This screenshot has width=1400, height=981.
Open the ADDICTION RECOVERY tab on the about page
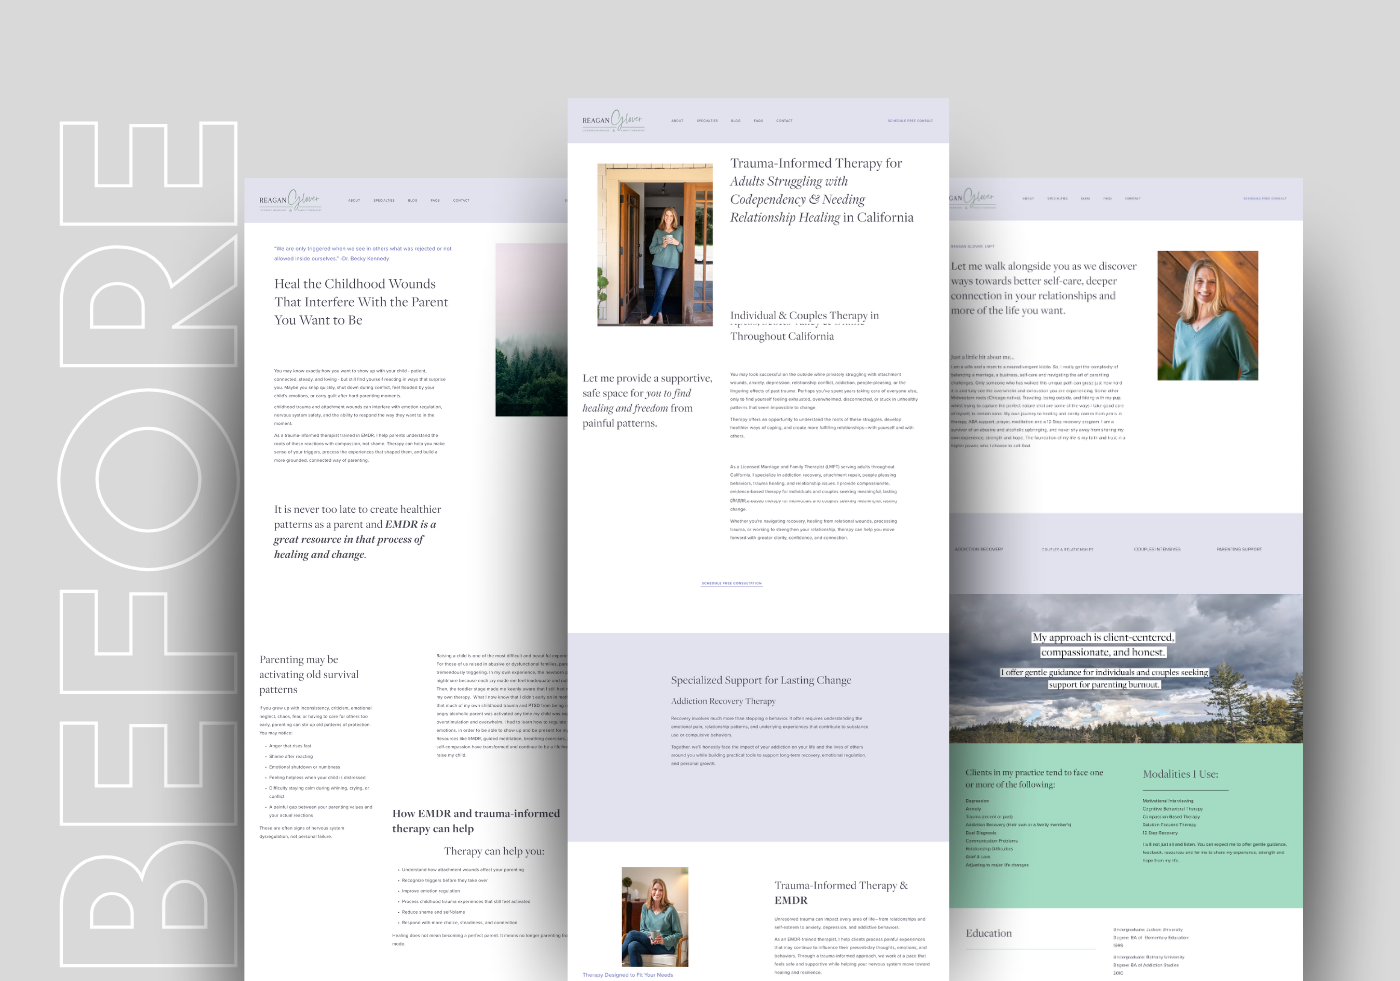pos(979,549)
